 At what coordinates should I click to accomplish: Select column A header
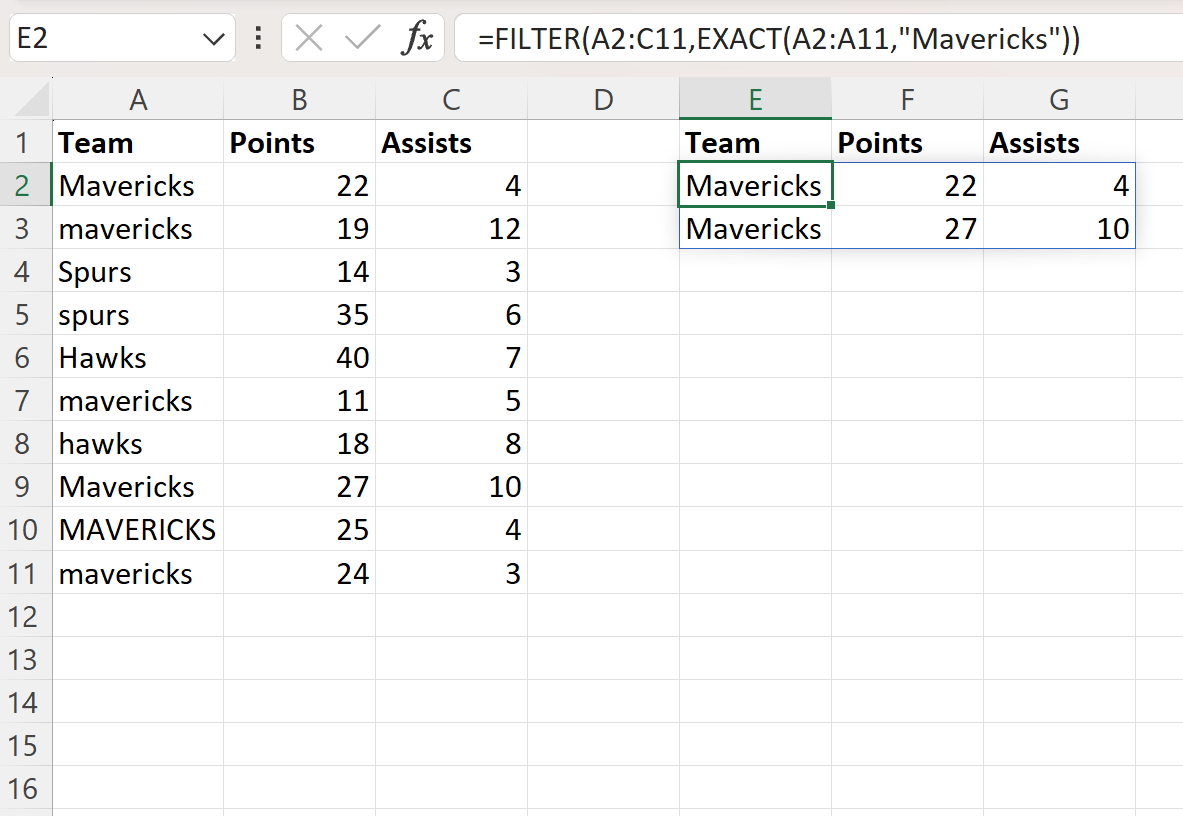(x=138, y=99)
